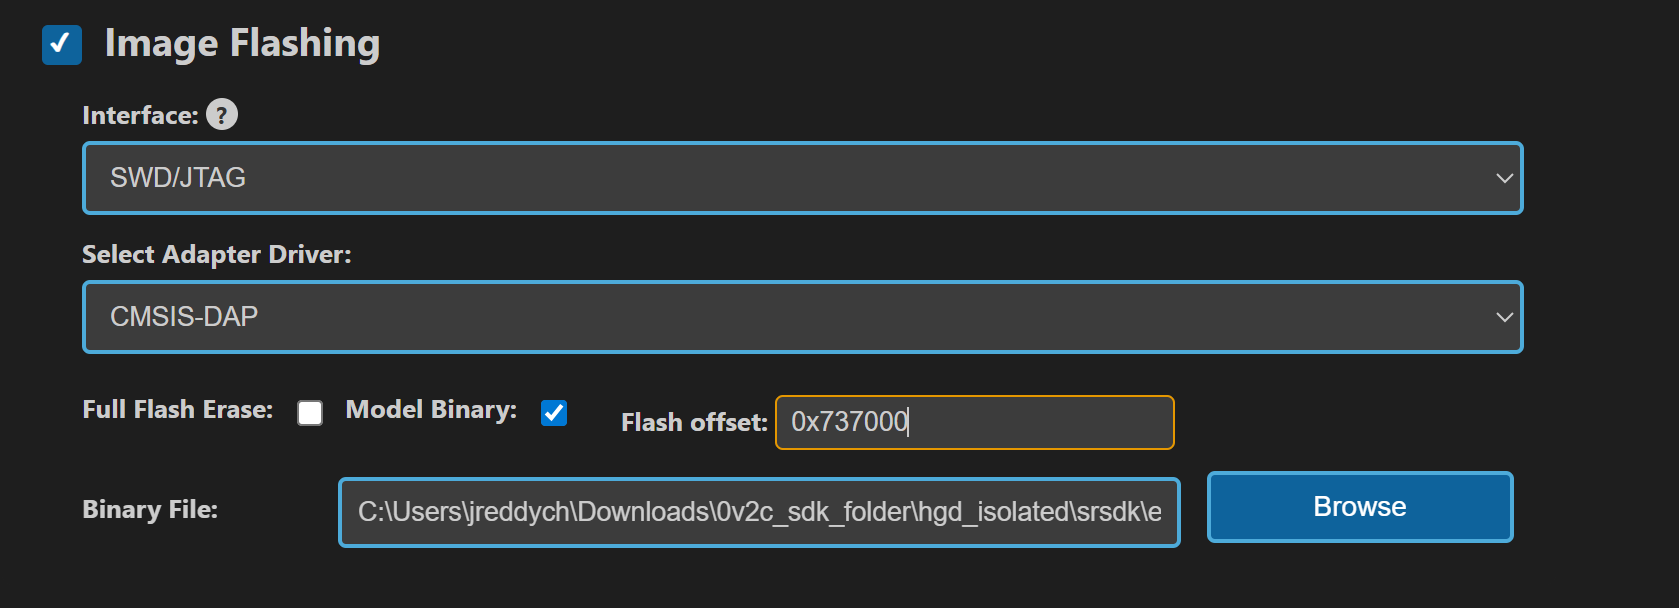Click the chevron arrow on CMSIS-DAP dropdown
This screenshot has width=1679, height=608.
pos(1504,317)
